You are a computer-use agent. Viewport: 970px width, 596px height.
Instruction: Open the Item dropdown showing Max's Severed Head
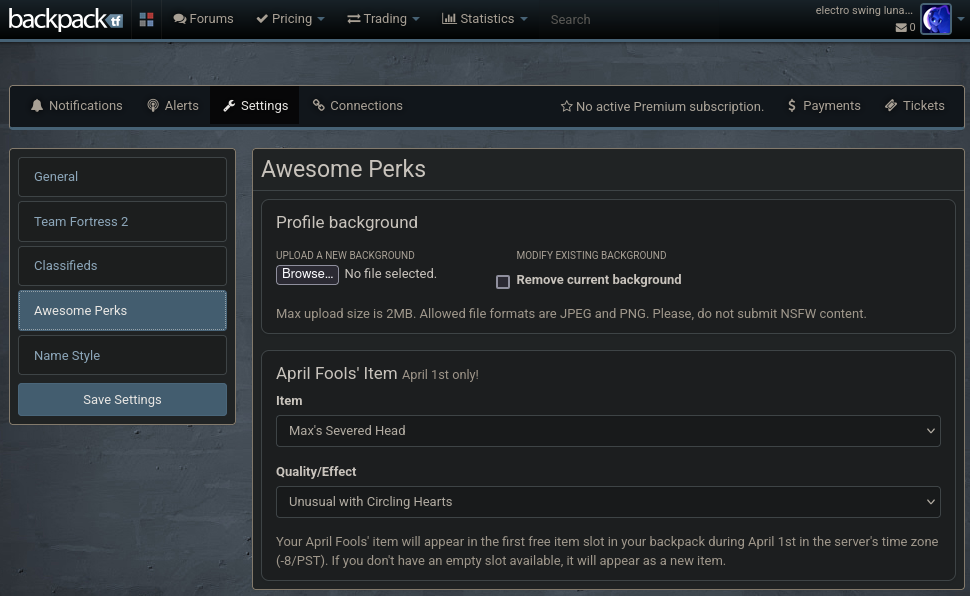point(608,431)
